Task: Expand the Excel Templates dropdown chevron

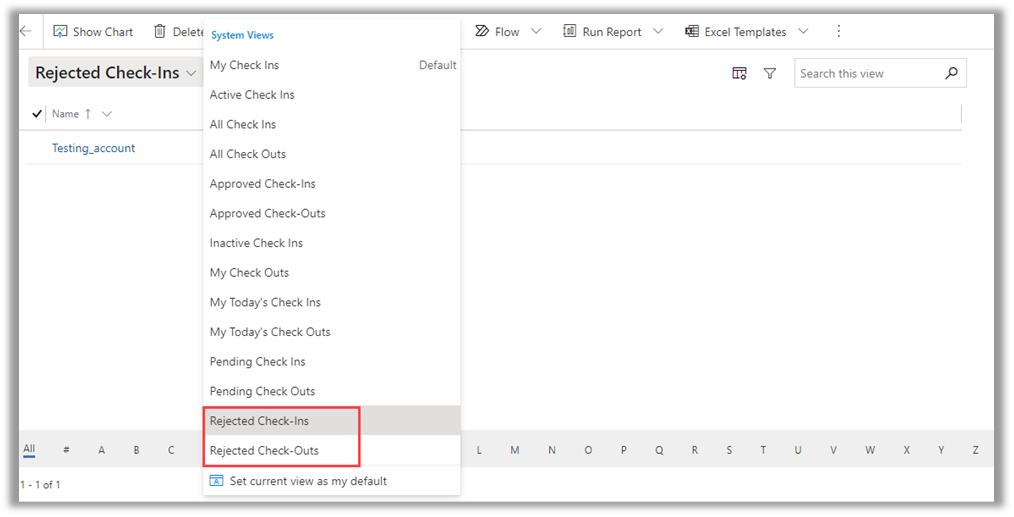Action: (x=803, y=32)
